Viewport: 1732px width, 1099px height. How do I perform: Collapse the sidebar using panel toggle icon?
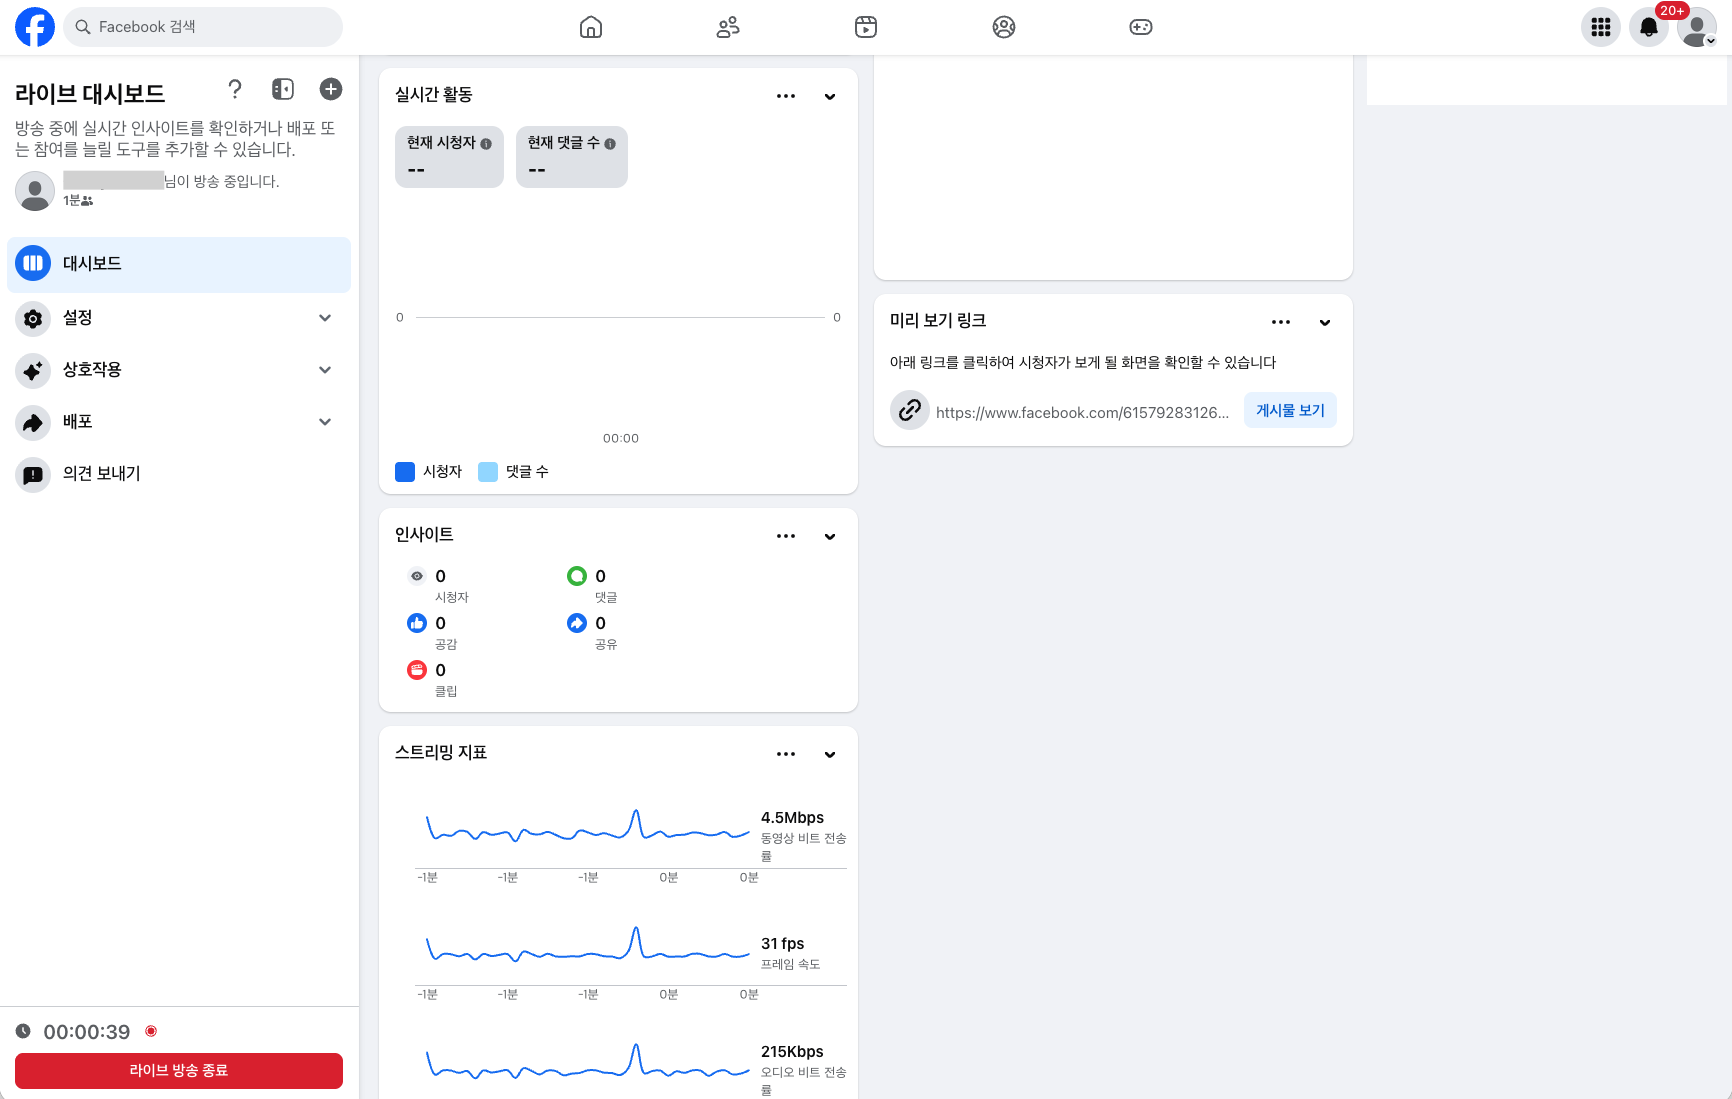[x=283, y=89]
